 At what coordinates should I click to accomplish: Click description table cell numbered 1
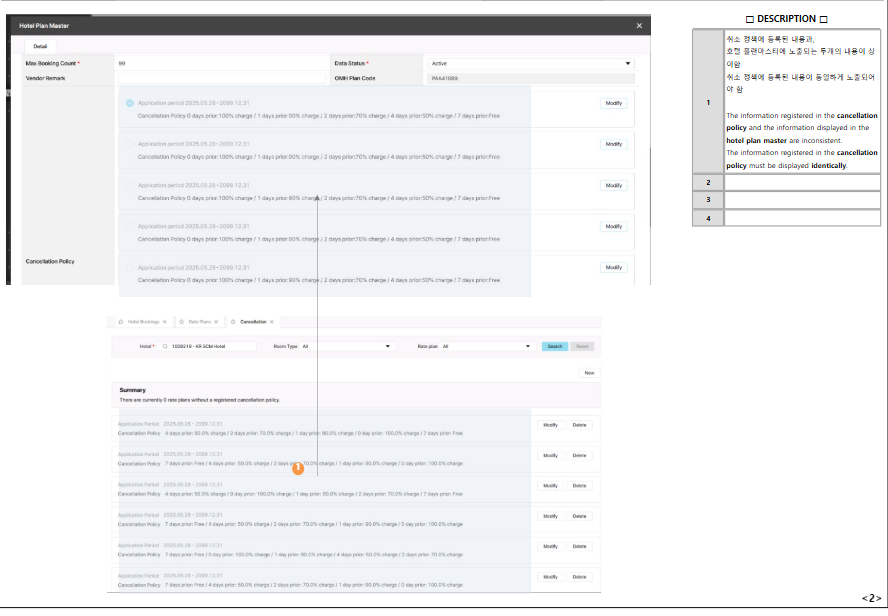pos(708,102)
